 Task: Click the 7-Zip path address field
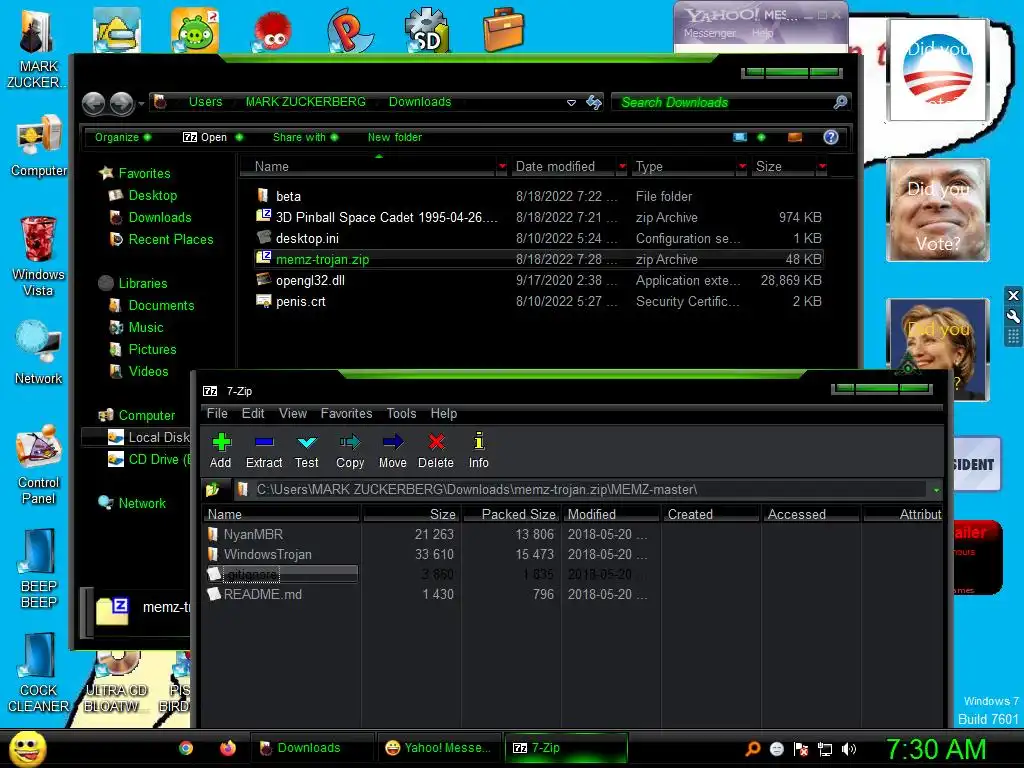pyautogui.click(x=581, y=489)
